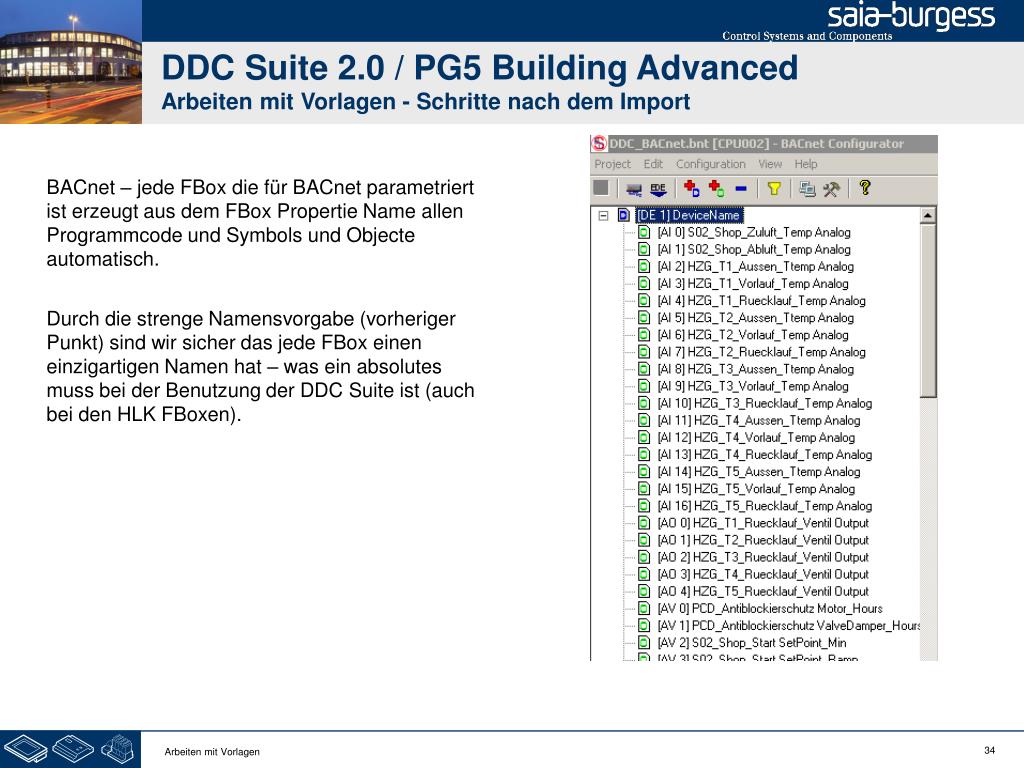Screen dimensions: 1024x768
Task: Click the EDE export icon
Action: click(658, 189)
